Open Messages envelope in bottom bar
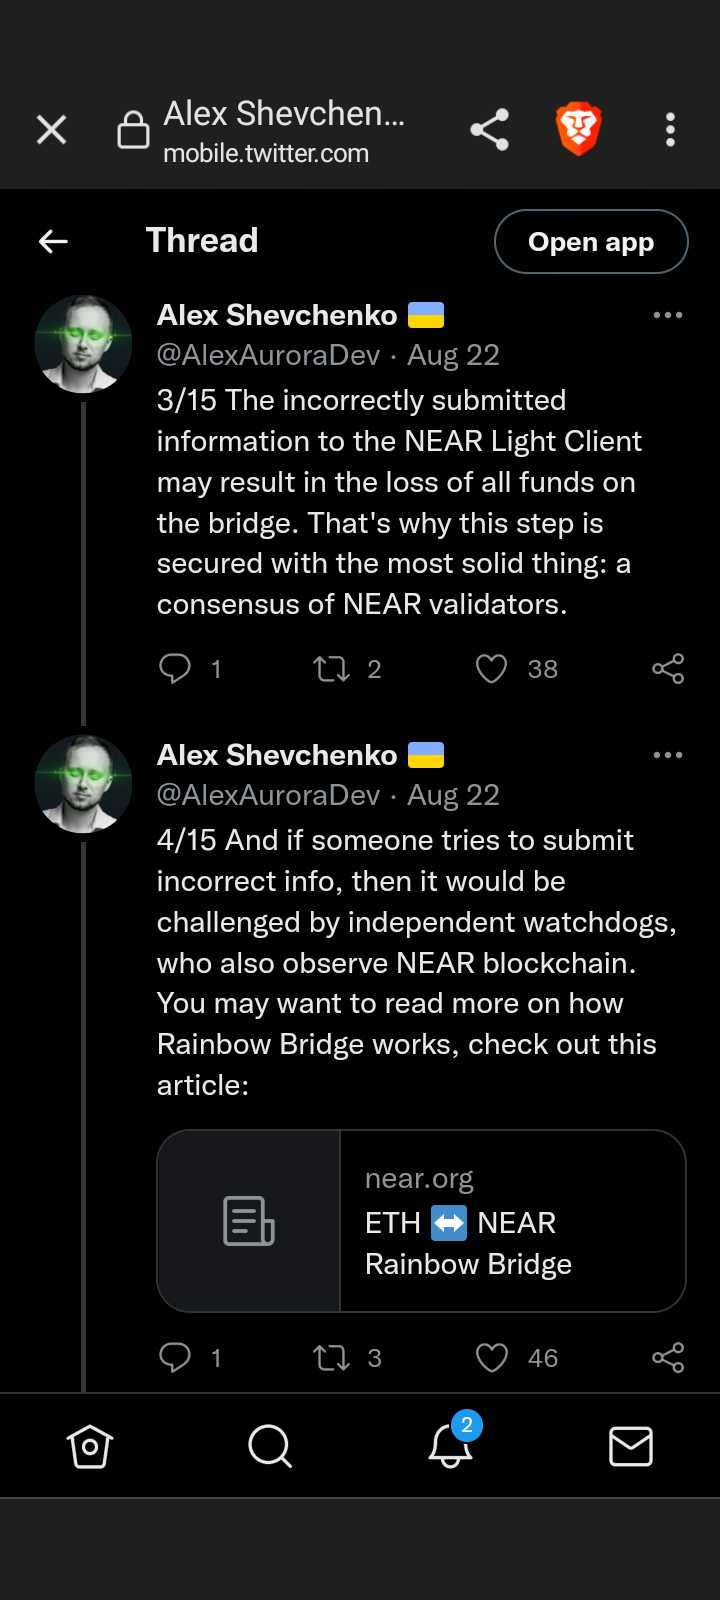Image resolution: width=720 pixels, height=1600 pixels. tap(631, 1446)
